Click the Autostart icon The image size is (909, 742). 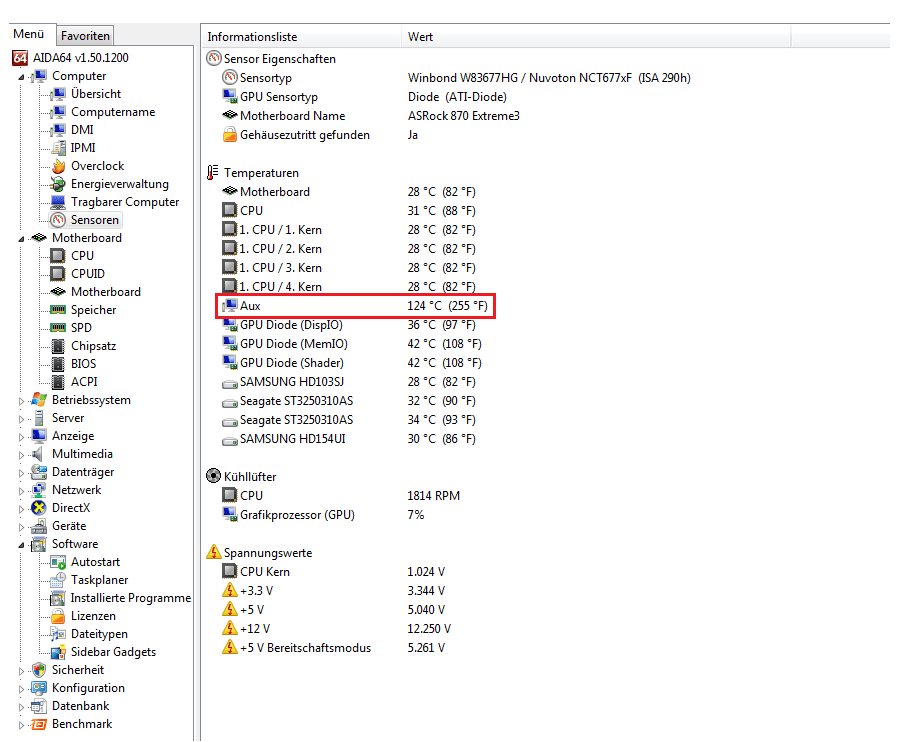click(58, 562)
